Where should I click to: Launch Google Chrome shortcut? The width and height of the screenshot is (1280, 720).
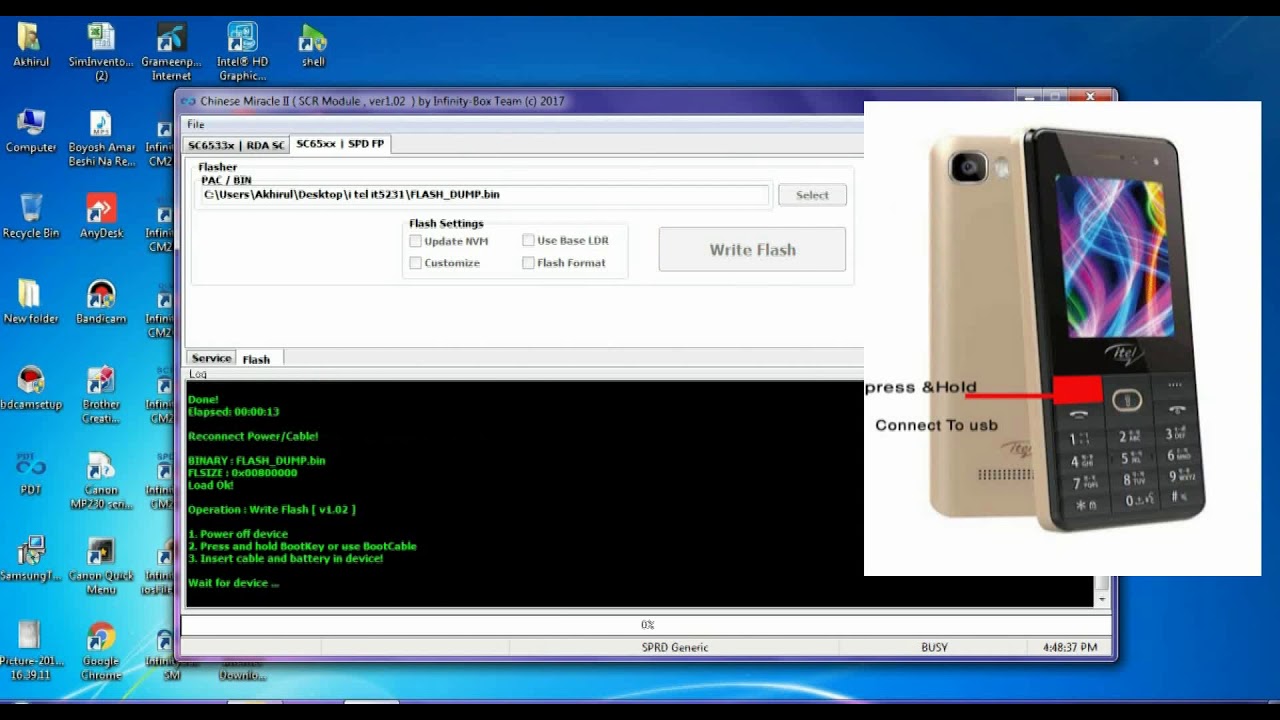click(101, 651)
